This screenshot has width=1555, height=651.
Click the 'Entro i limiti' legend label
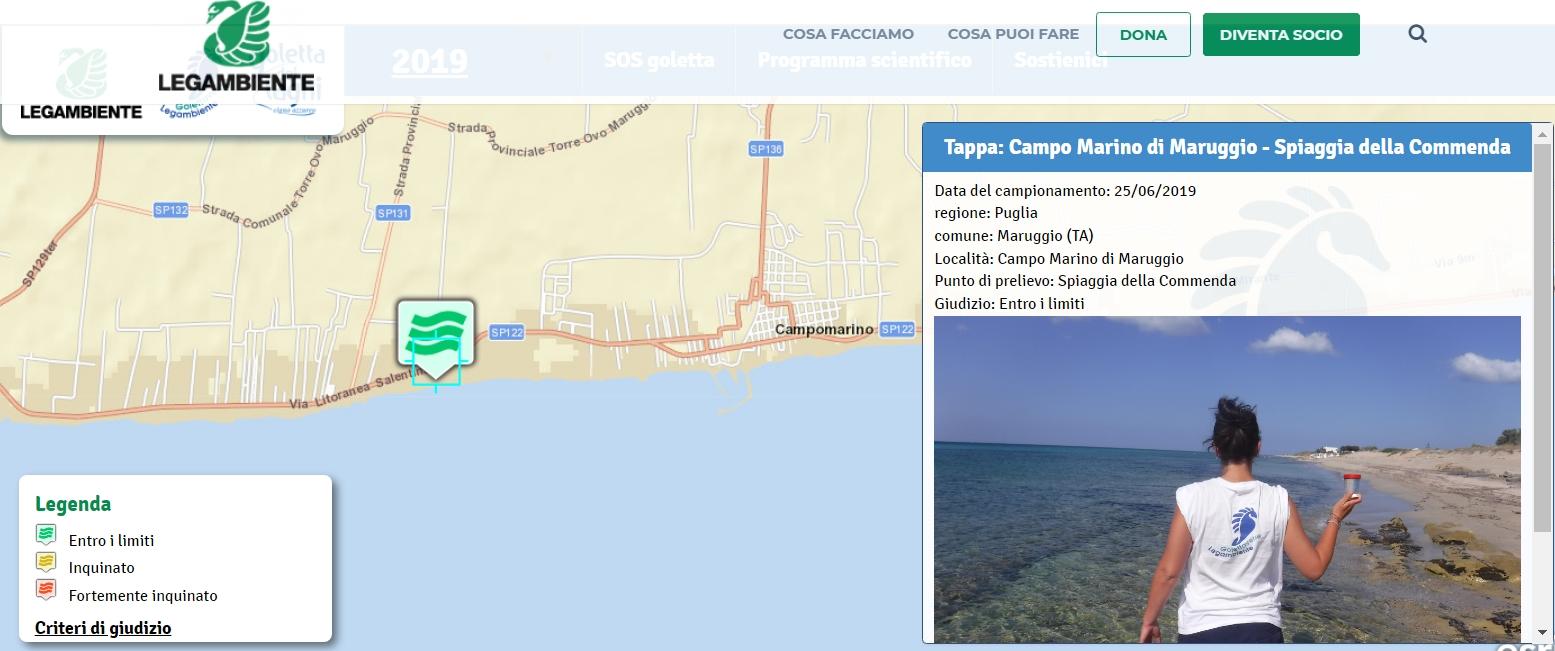click(111, 540)
